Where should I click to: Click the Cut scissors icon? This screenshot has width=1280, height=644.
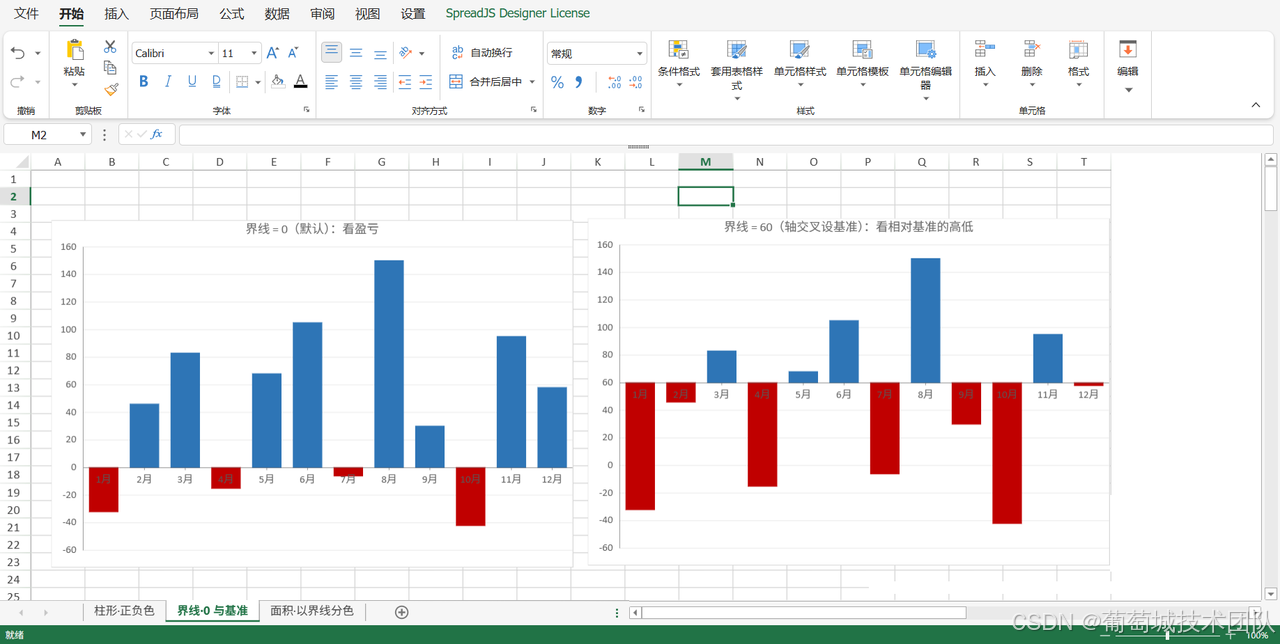click(110, 47)
